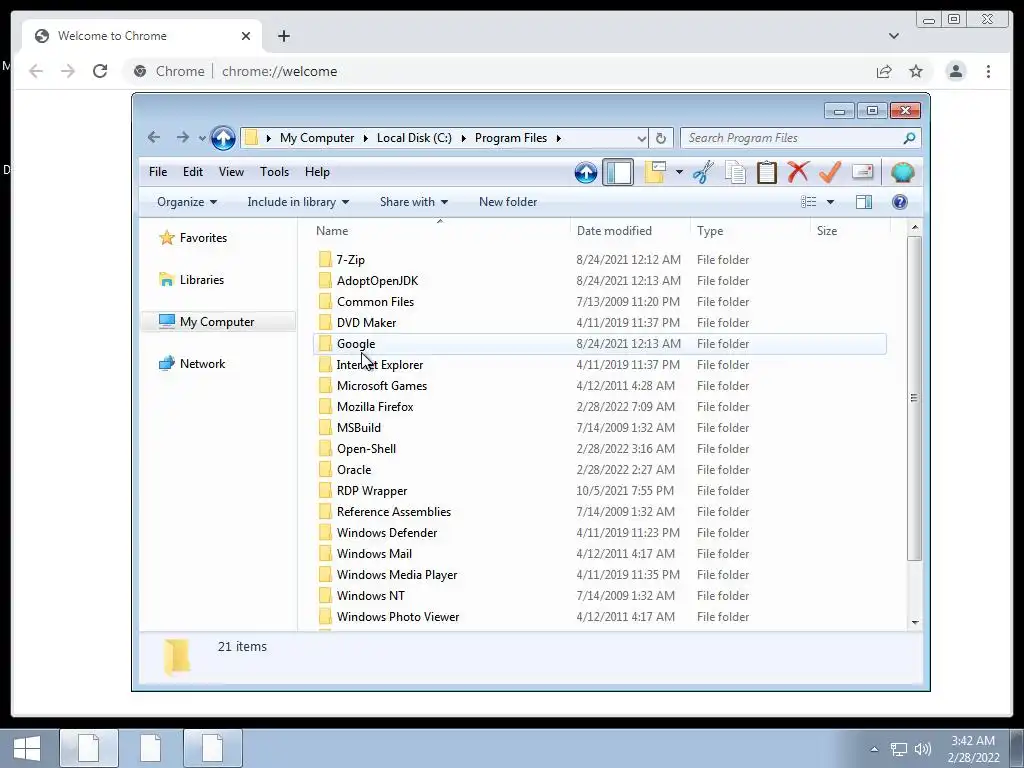Reload the page in Chrome

[100, 71]
